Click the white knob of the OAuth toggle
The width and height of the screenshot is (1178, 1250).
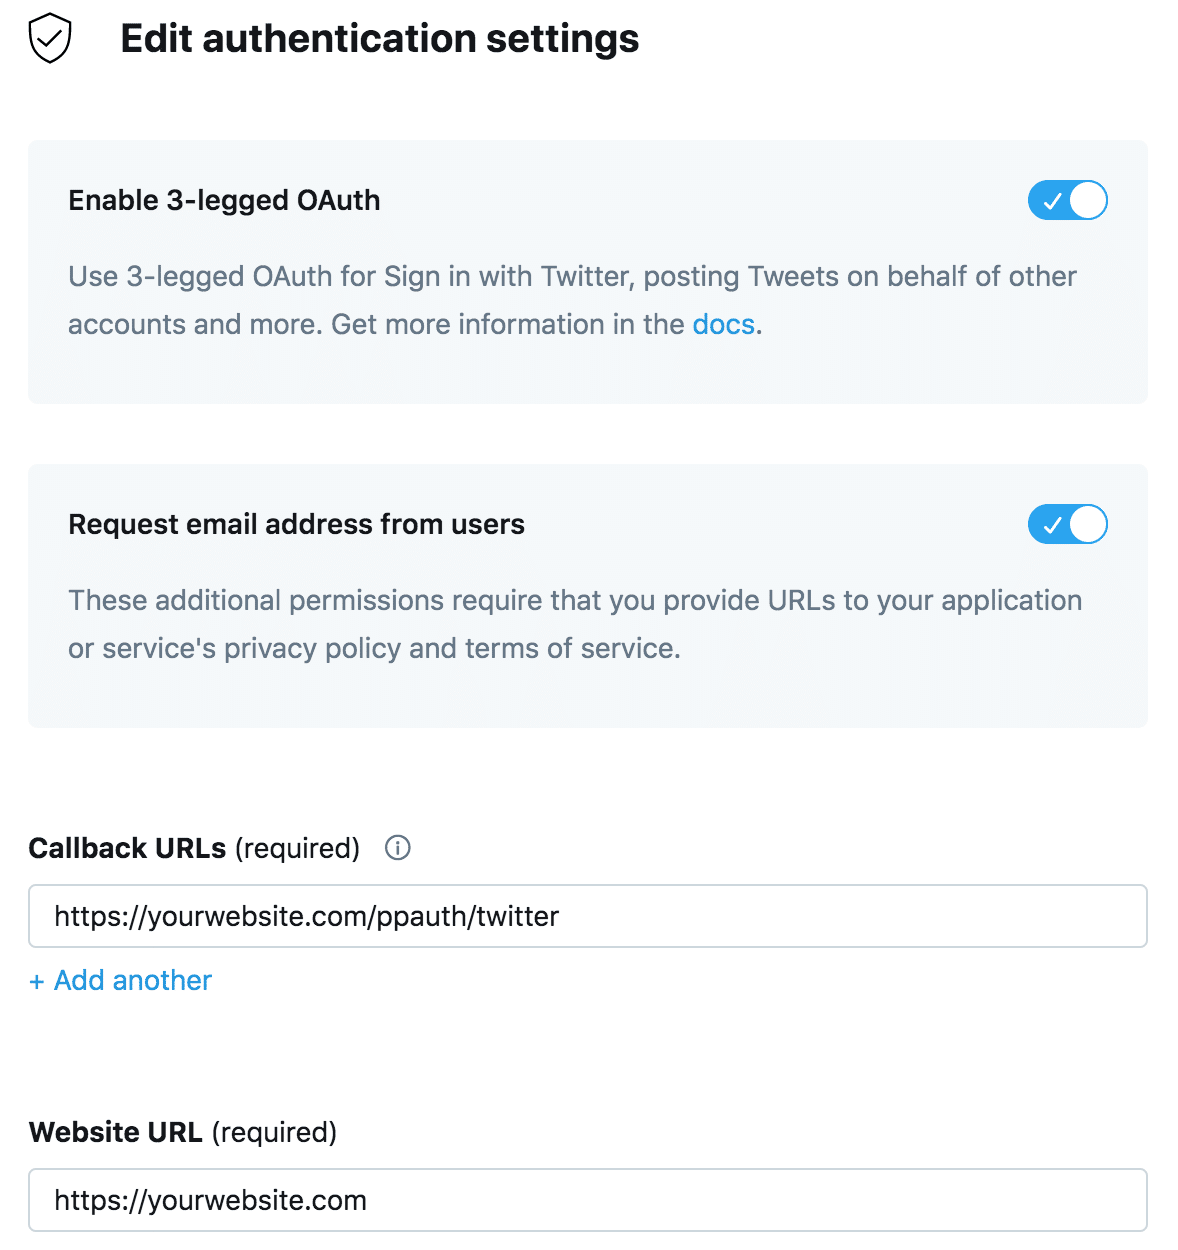[1088, 200]
